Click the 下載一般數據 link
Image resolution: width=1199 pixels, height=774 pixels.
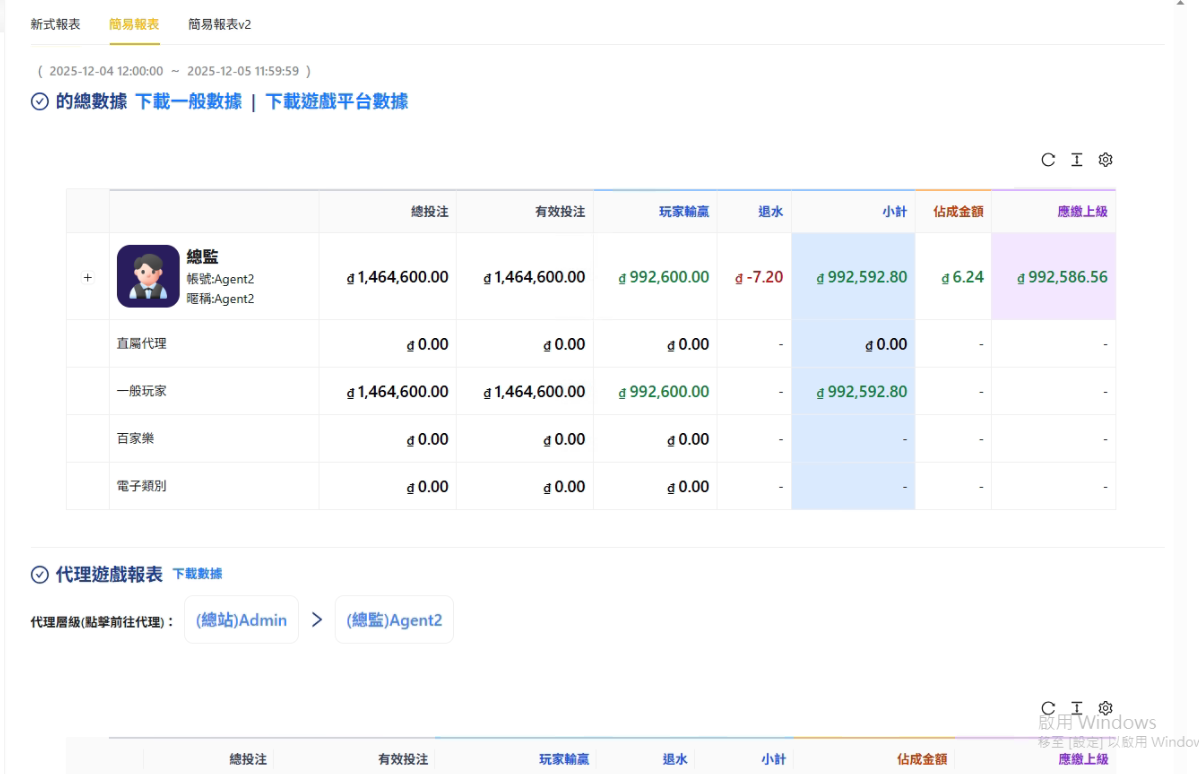pyautogui.click(x=189, y=102)
